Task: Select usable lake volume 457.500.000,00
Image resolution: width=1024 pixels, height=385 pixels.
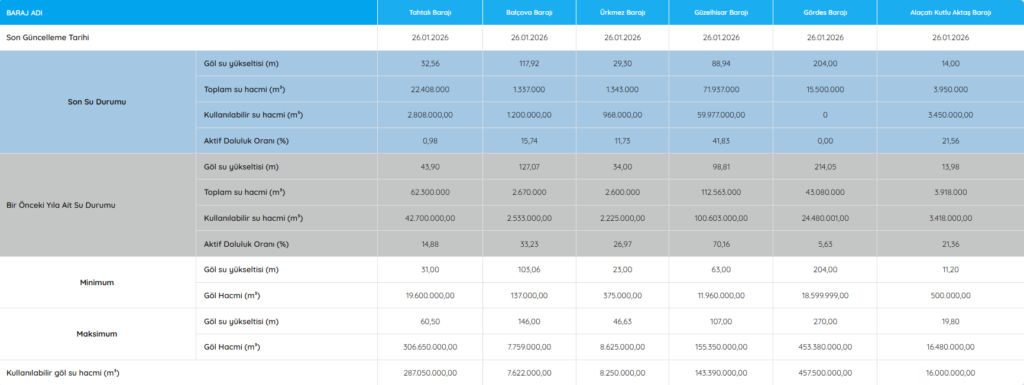Action: point(825,373)
